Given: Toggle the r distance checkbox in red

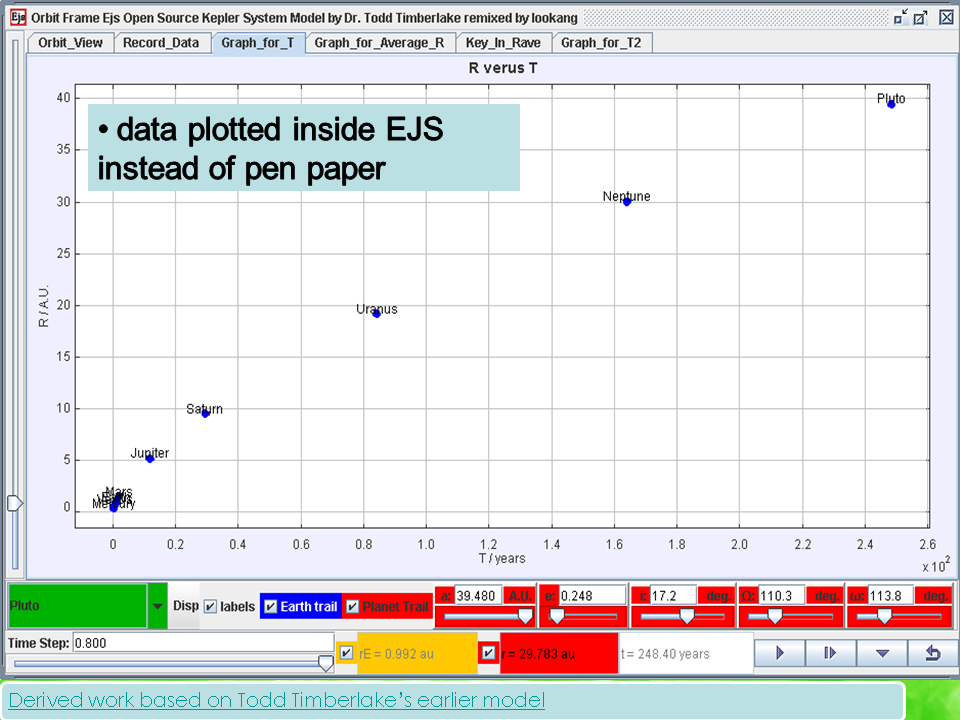Looking at the screenshot, I should [488, 653].
